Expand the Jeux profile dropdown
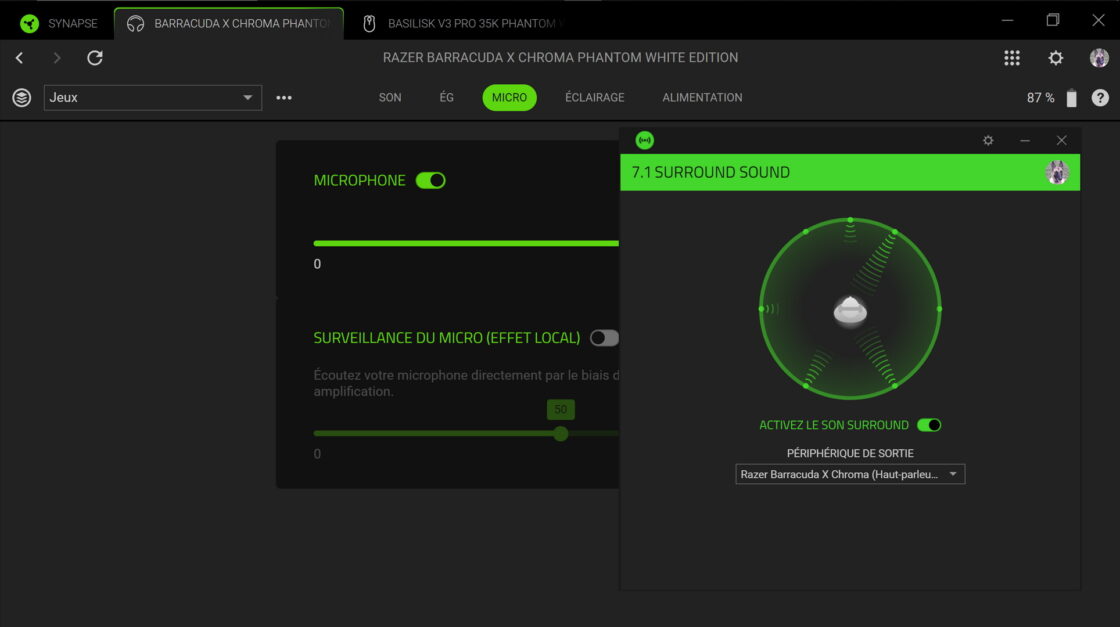1120x627 pixels. coord(153,98)
